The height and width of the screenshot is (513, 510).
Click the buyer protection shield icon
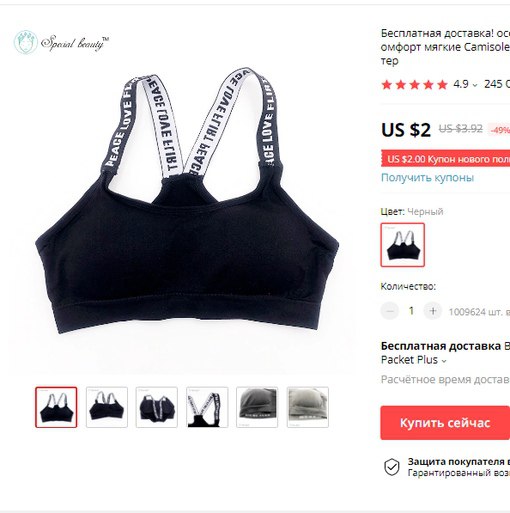click(392, 467)
